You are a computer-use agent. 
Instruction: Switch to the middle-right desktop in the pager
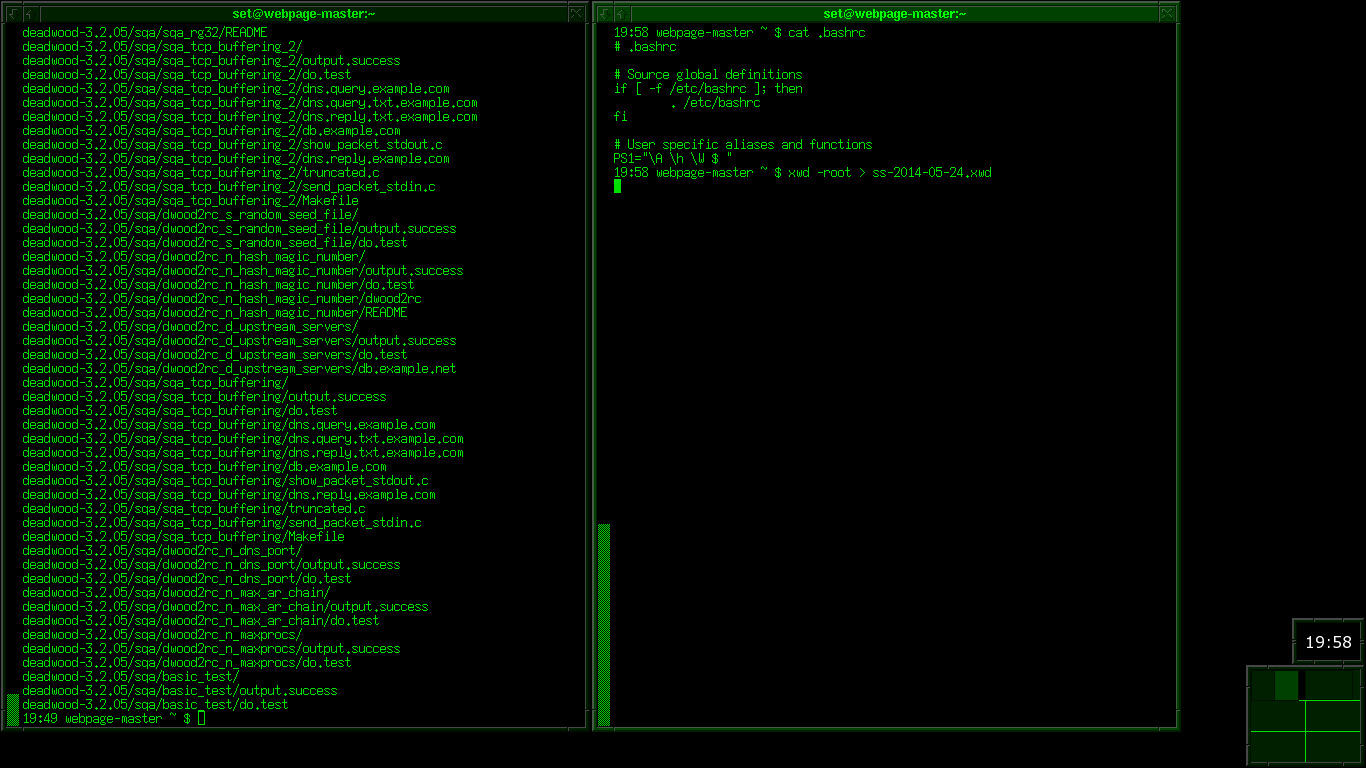pos(1333,716)
